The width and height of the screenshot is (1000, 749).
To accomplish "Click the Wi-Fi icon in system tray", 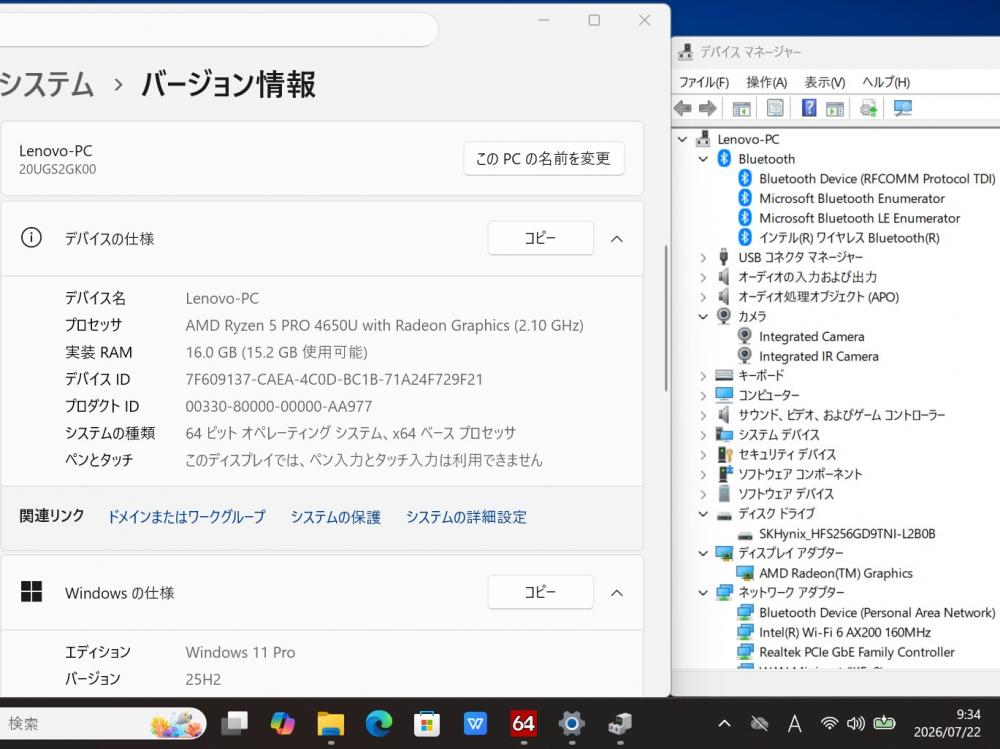I will coord(829,723).
